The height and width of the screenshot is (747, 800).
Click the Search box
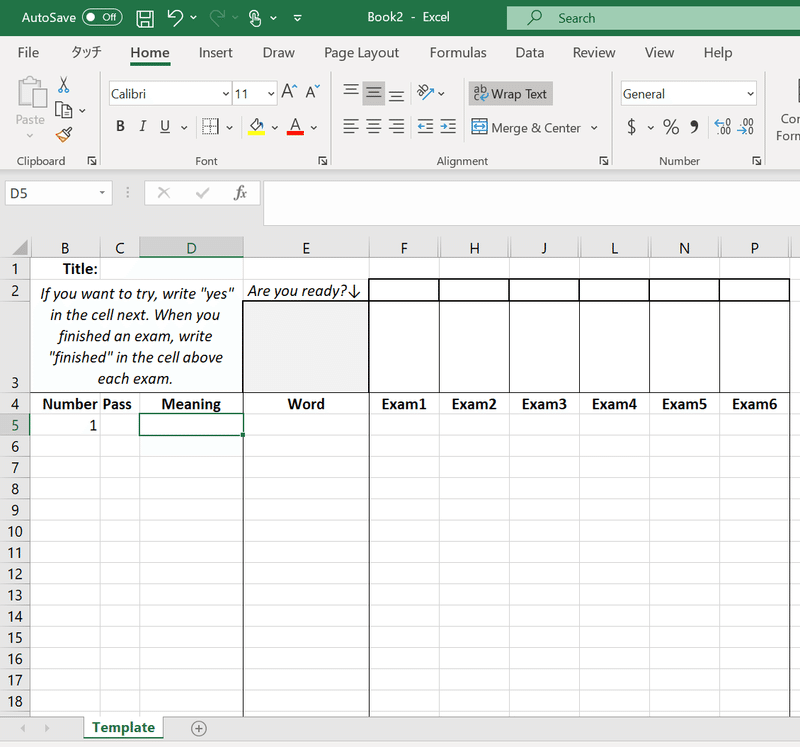[x=653, y=18]
